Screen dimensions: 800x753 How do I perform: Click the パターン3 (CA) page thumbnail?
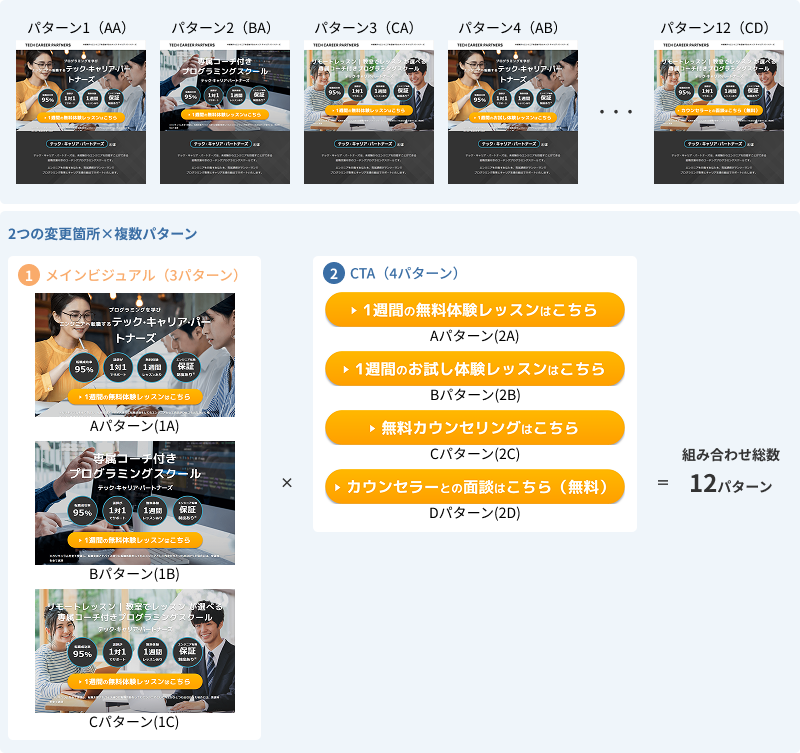click(369, 112)
